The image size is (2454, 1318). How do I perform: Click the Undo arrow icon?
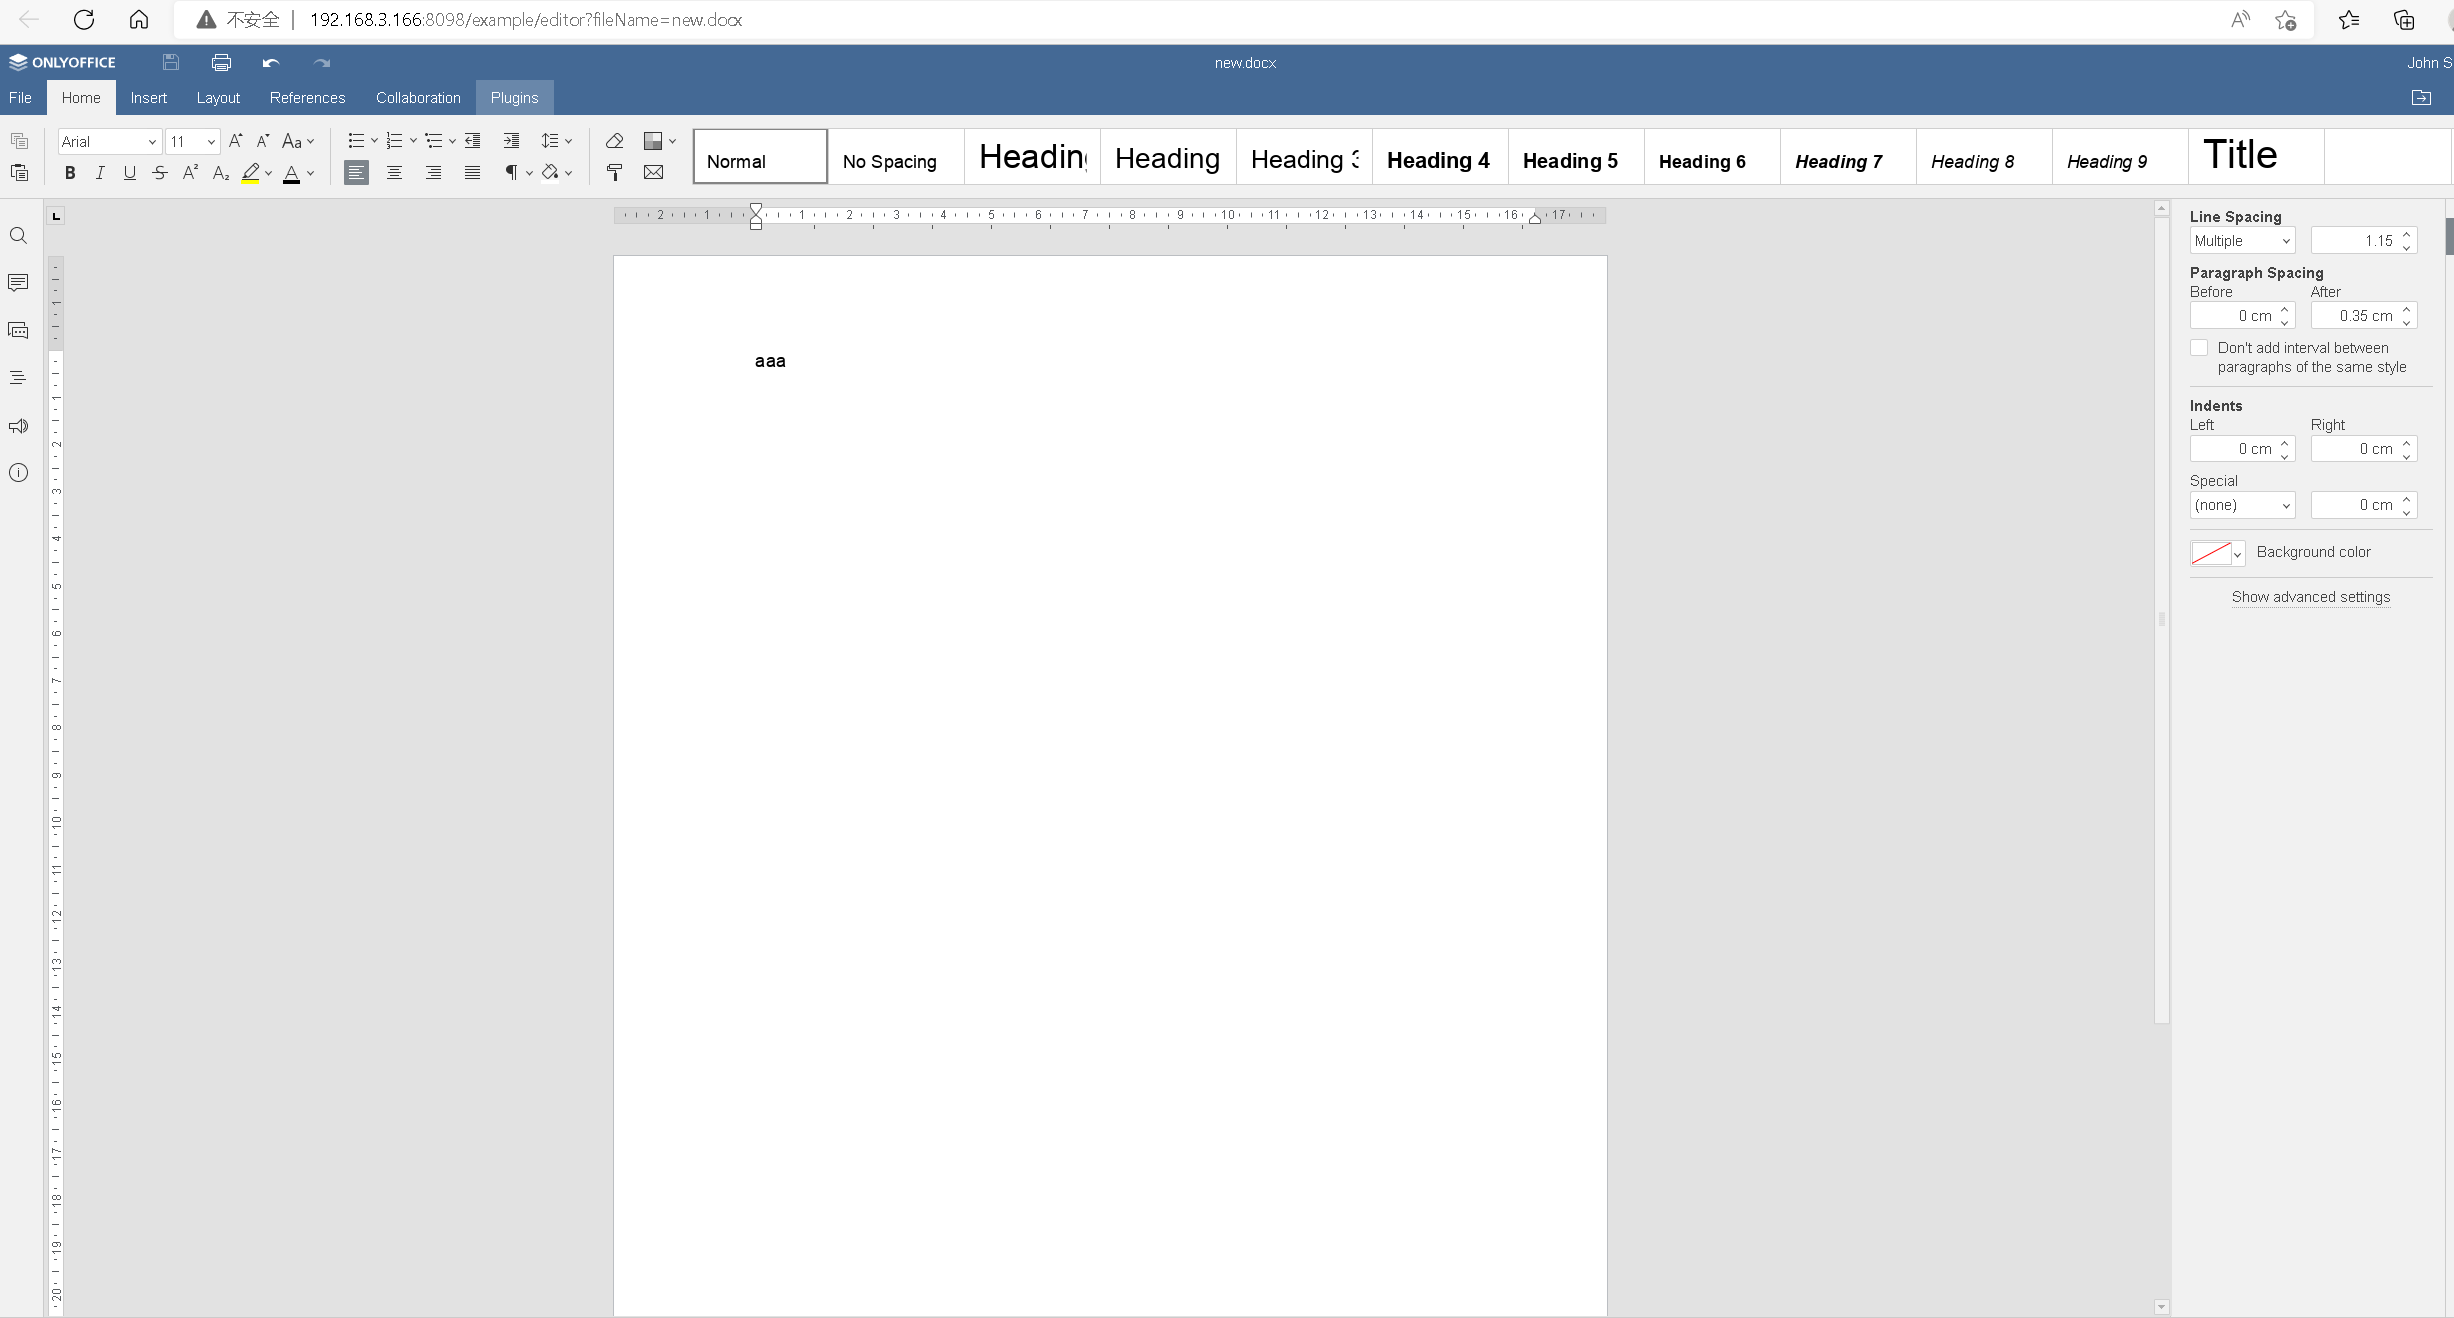[x=270, y=63]
